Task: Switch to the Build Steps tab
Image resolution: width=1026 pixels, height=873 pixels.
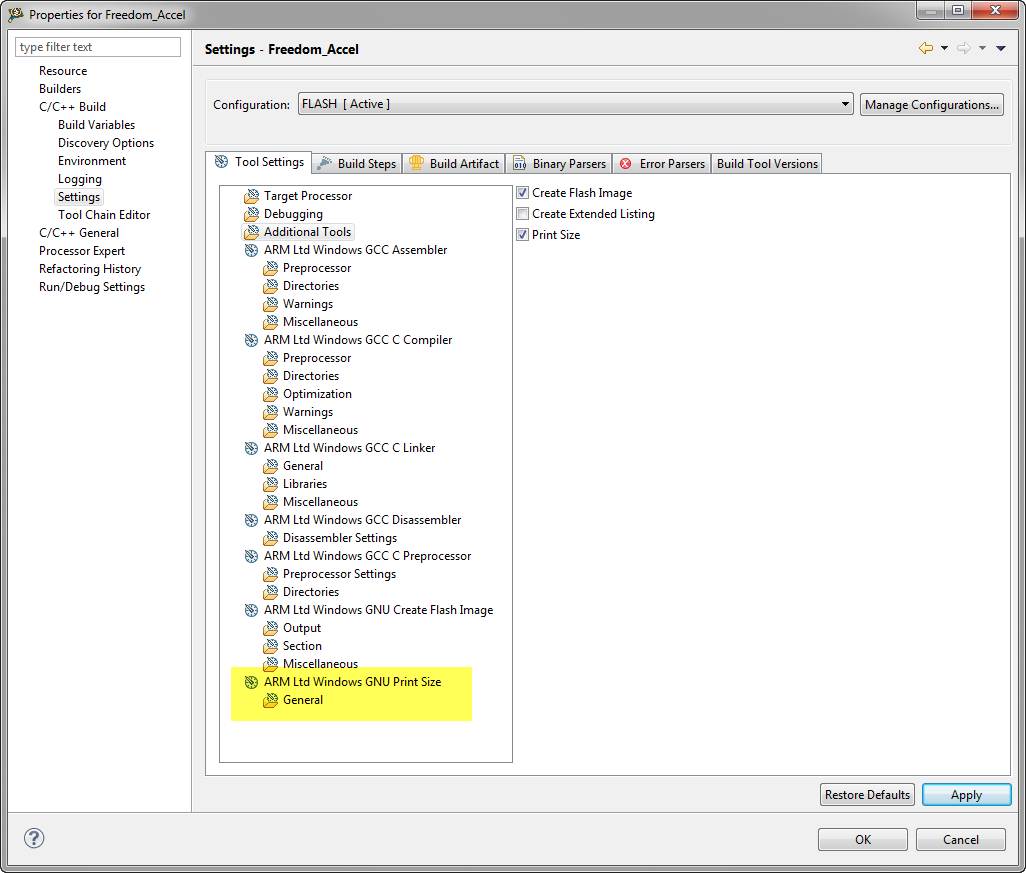Action: (x=357, y=164)
